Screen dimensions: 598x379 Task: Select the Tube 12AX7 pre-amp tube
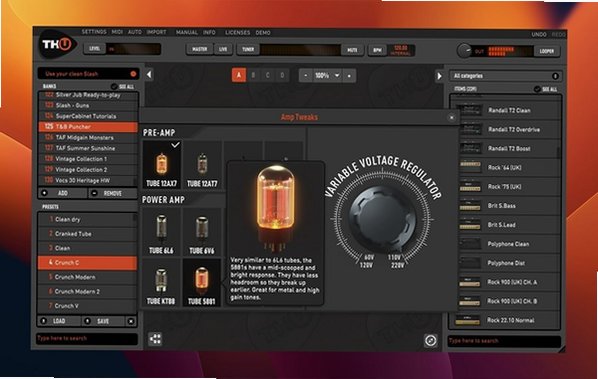point(162,165)
